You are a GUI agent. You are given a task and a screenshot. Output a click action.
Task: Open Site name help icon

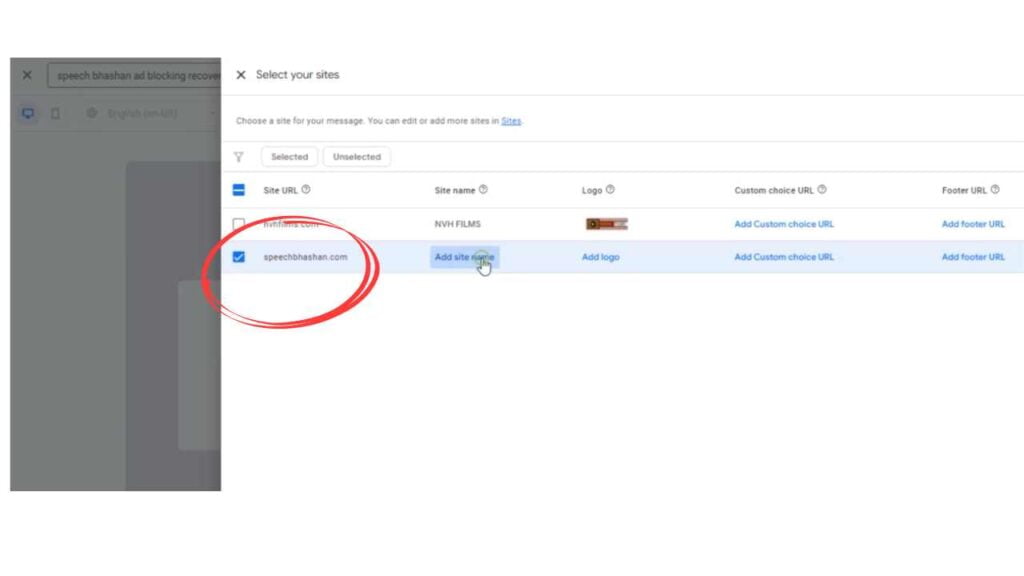(483, 189)
